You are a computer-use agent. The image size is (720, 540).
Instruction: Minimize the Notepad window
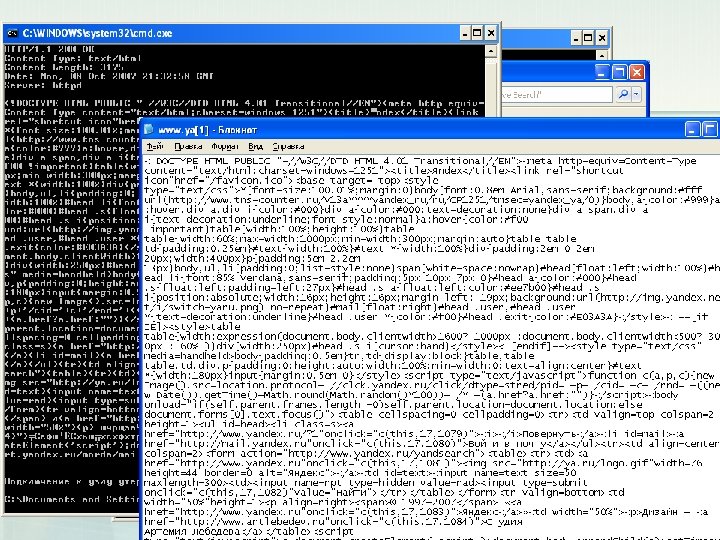point(692,129)
